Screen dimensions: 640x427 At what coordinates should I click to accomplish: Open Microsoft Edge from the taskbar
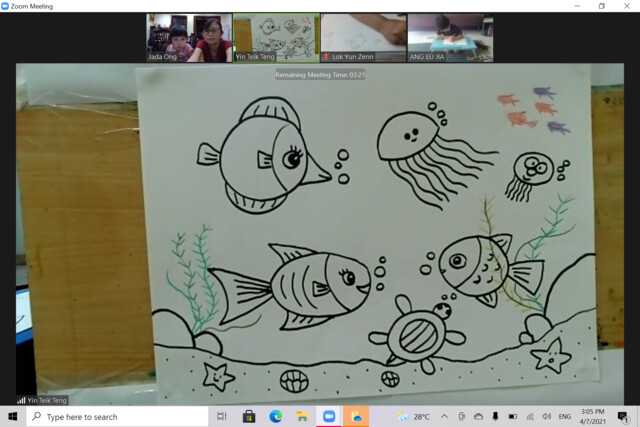pyautogui.click(x=276, y=416)
